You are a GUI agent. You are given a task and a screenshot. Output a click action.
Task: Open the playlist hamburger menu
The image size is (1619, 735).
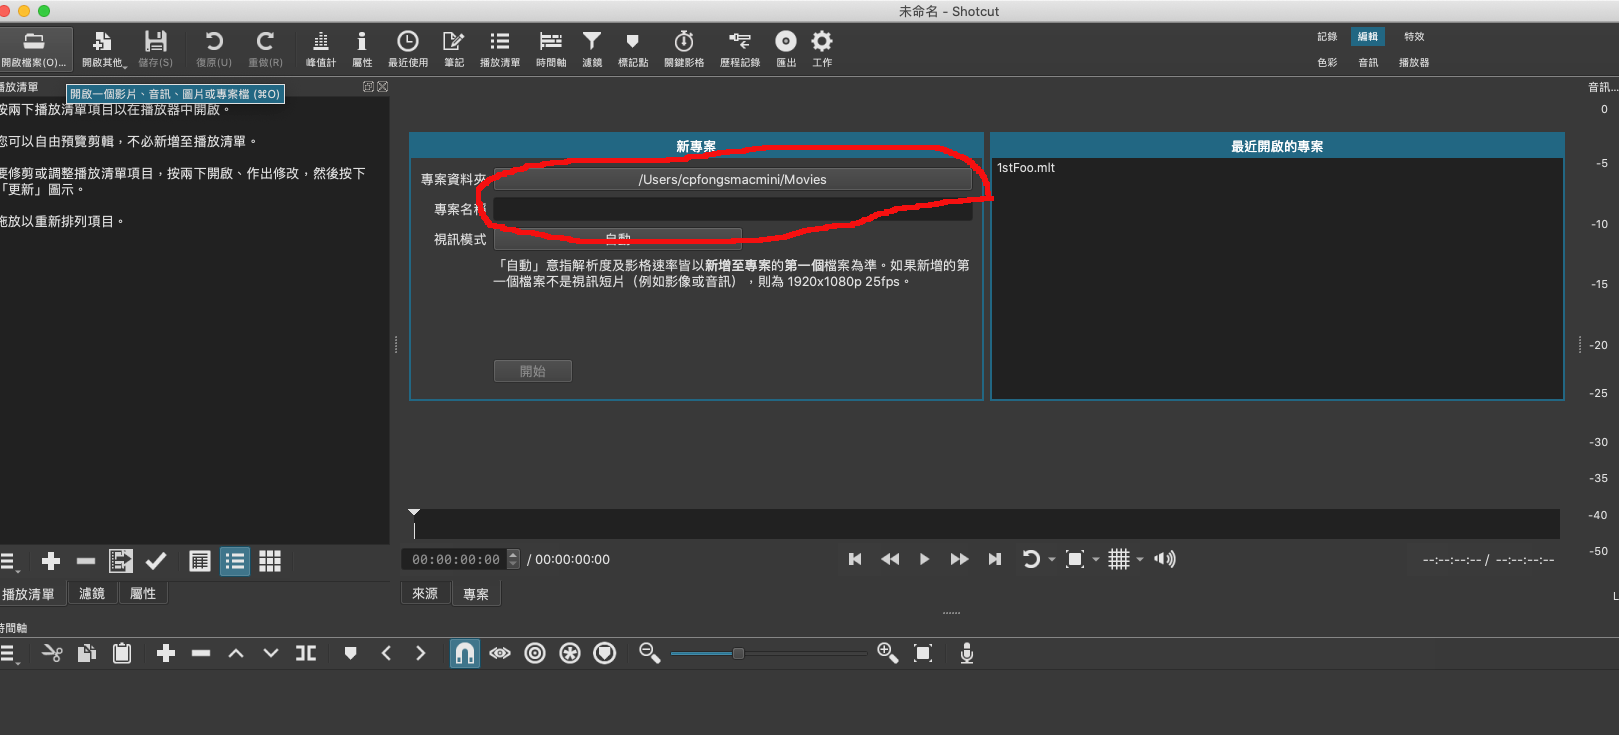point(9,562)
